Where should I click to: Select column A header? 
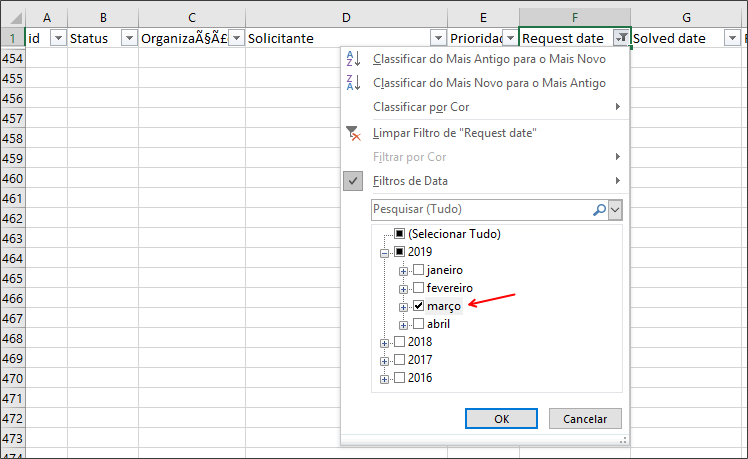coord(47,18)
